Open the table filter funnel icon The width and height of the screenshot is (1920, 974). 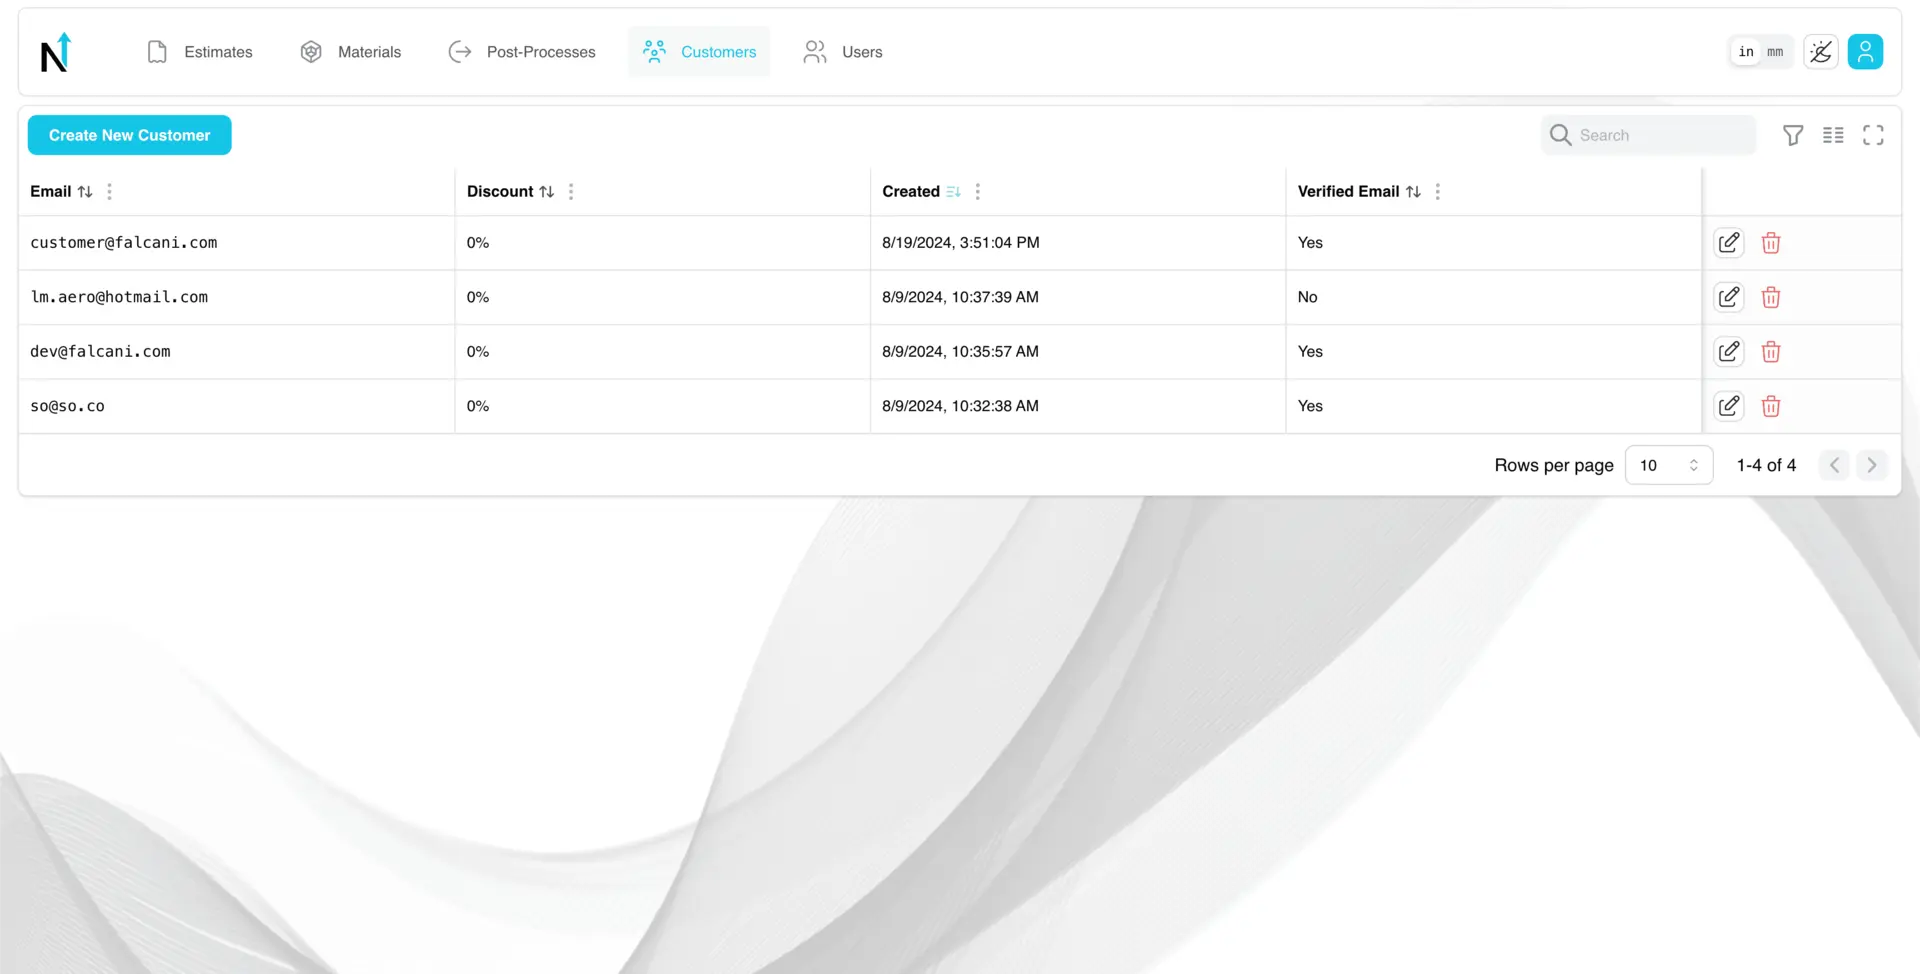1793,135
